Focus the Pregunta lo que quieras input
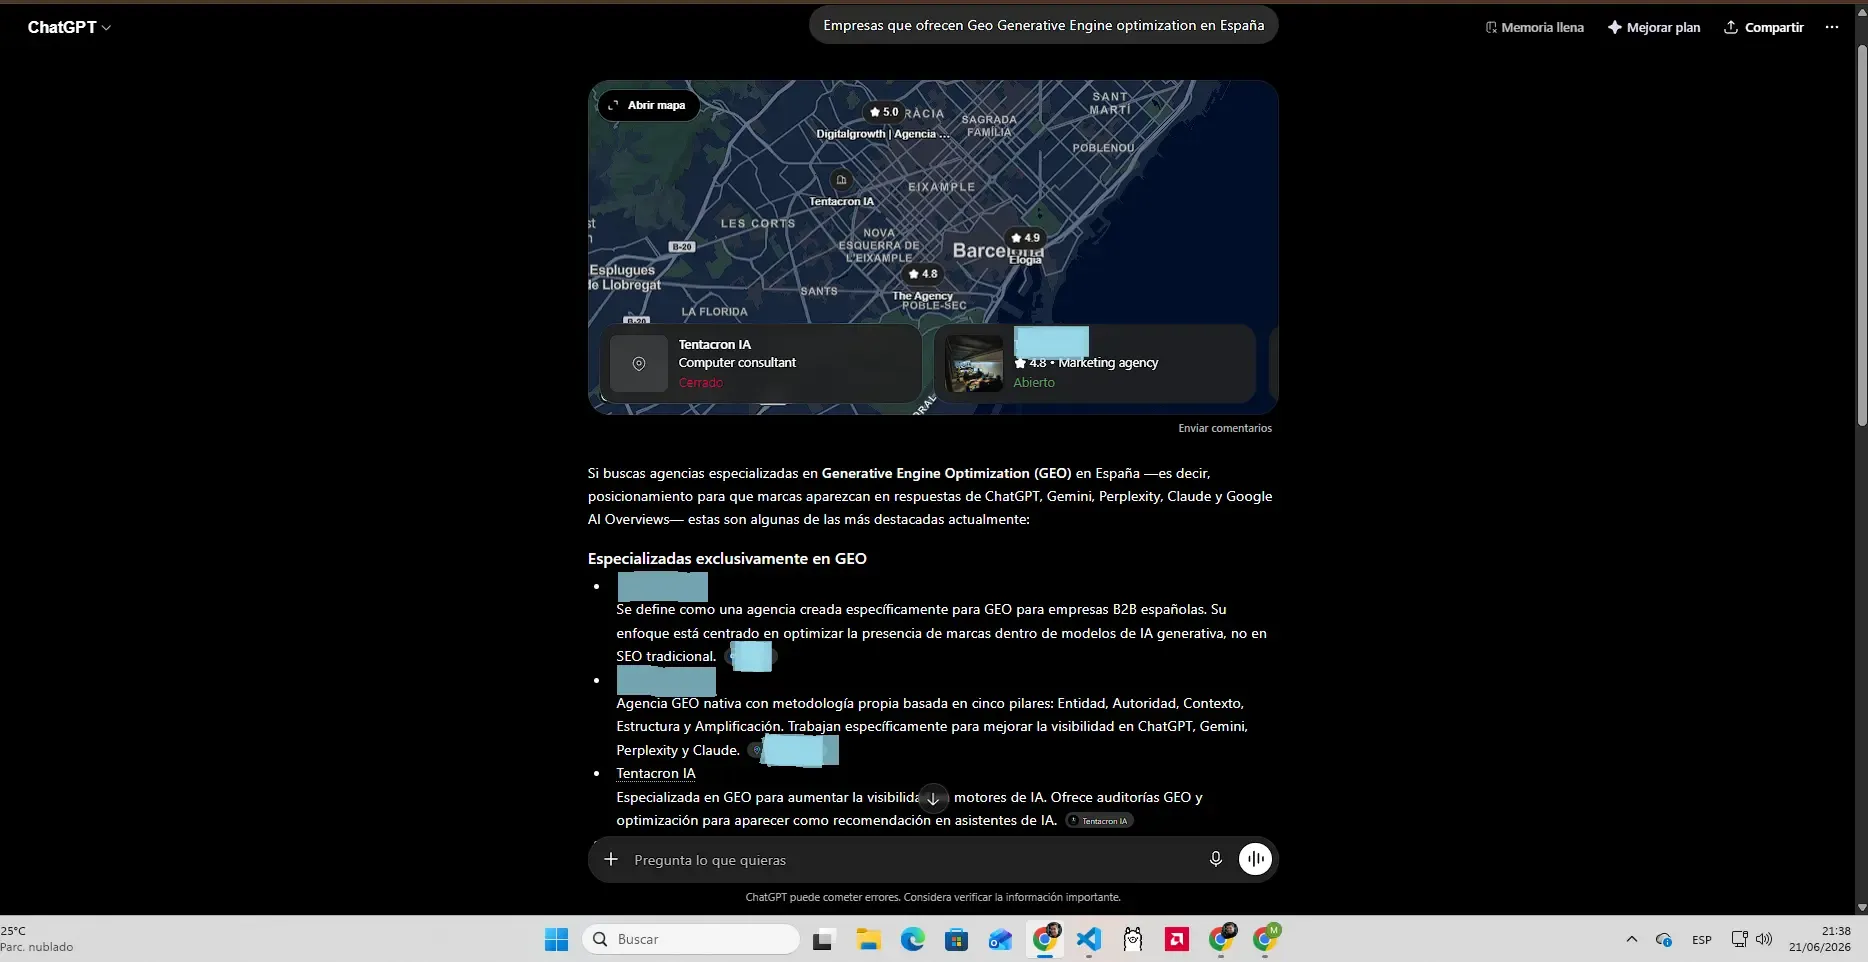The width and height of the screenshot is (1868, 962). (x=910, y=860)
